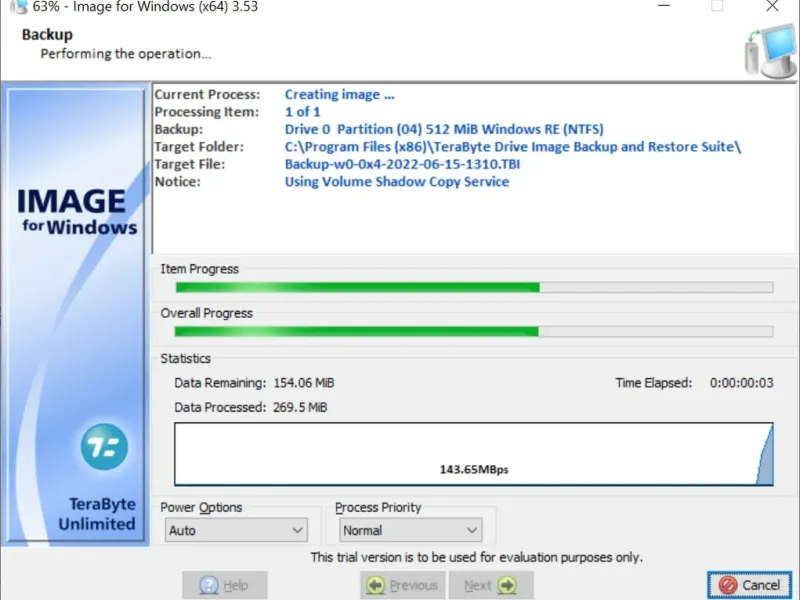This screenshot has width=800, height=600.
Task: Click the 'TeraByte Unlimited' sidebar text
Action: pos(97,514)
